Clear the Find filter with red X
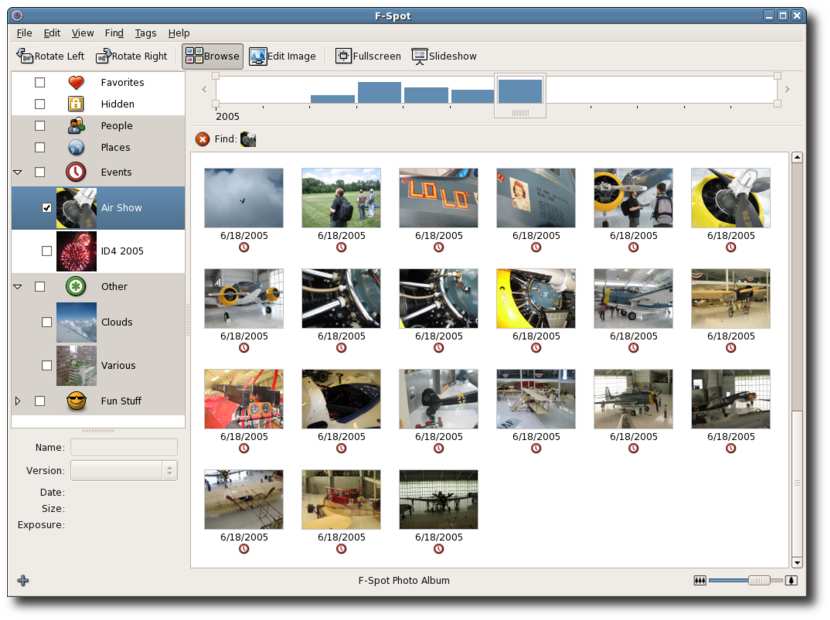Screen dimensions: 830x620 (202, 139)
